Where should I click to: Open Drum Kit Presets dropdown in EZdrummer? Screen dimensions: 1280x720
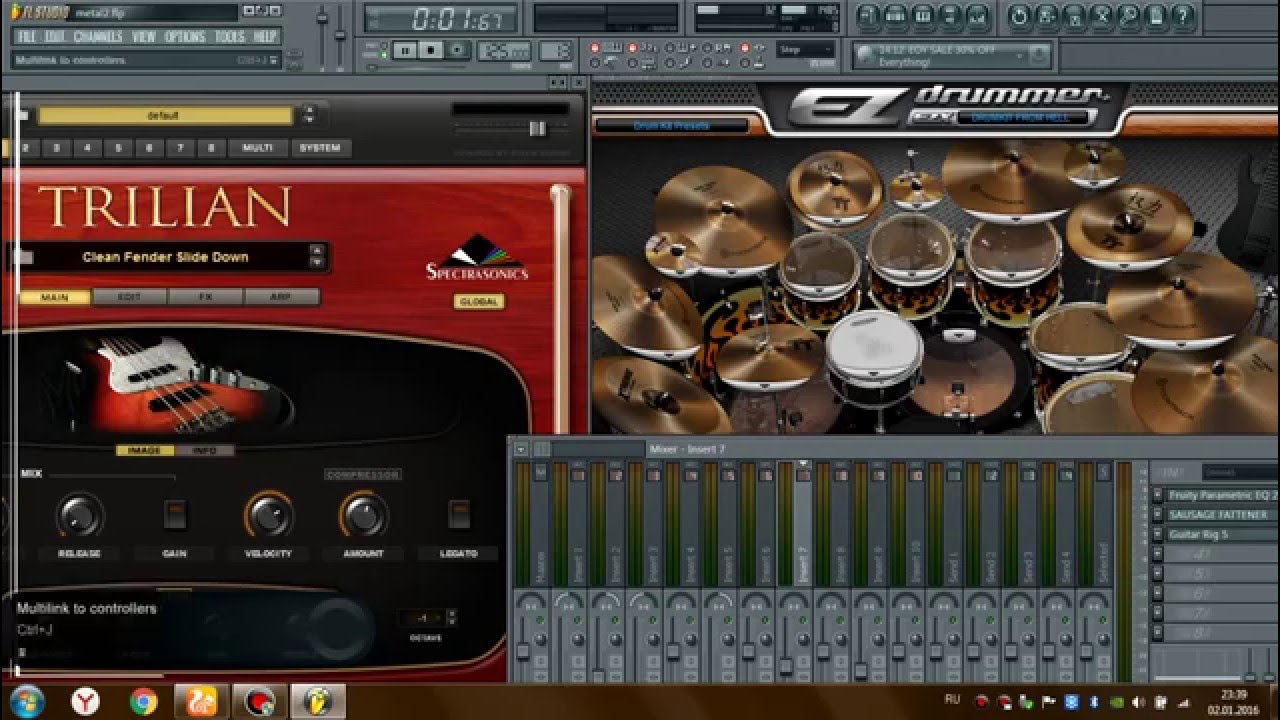671,125
